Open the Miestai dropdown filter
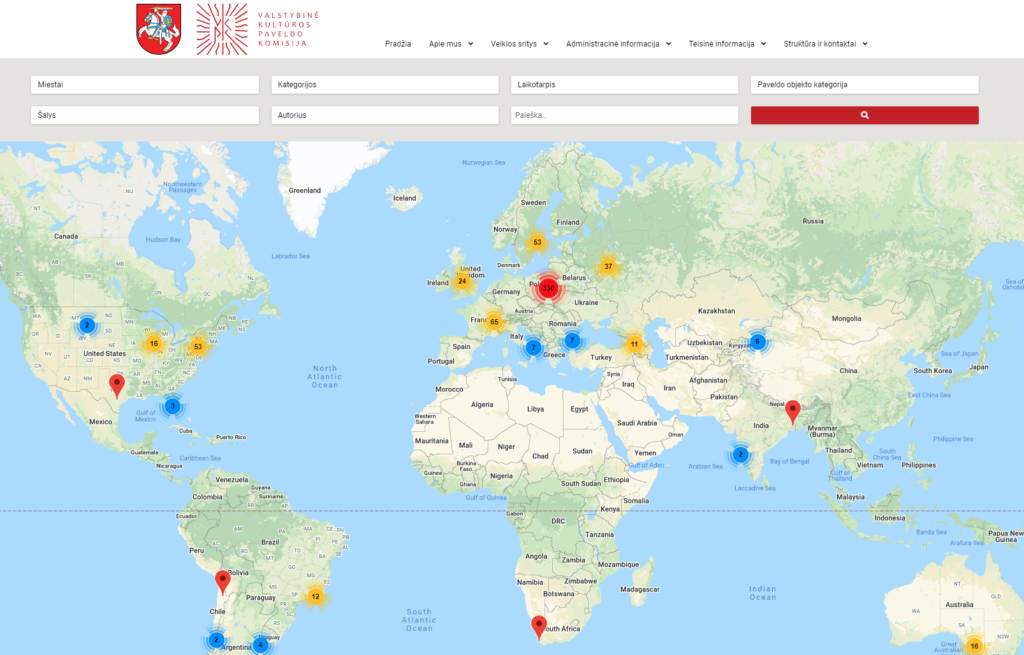The width and height of the screenshot is (1024, 655). coord(144,85)
